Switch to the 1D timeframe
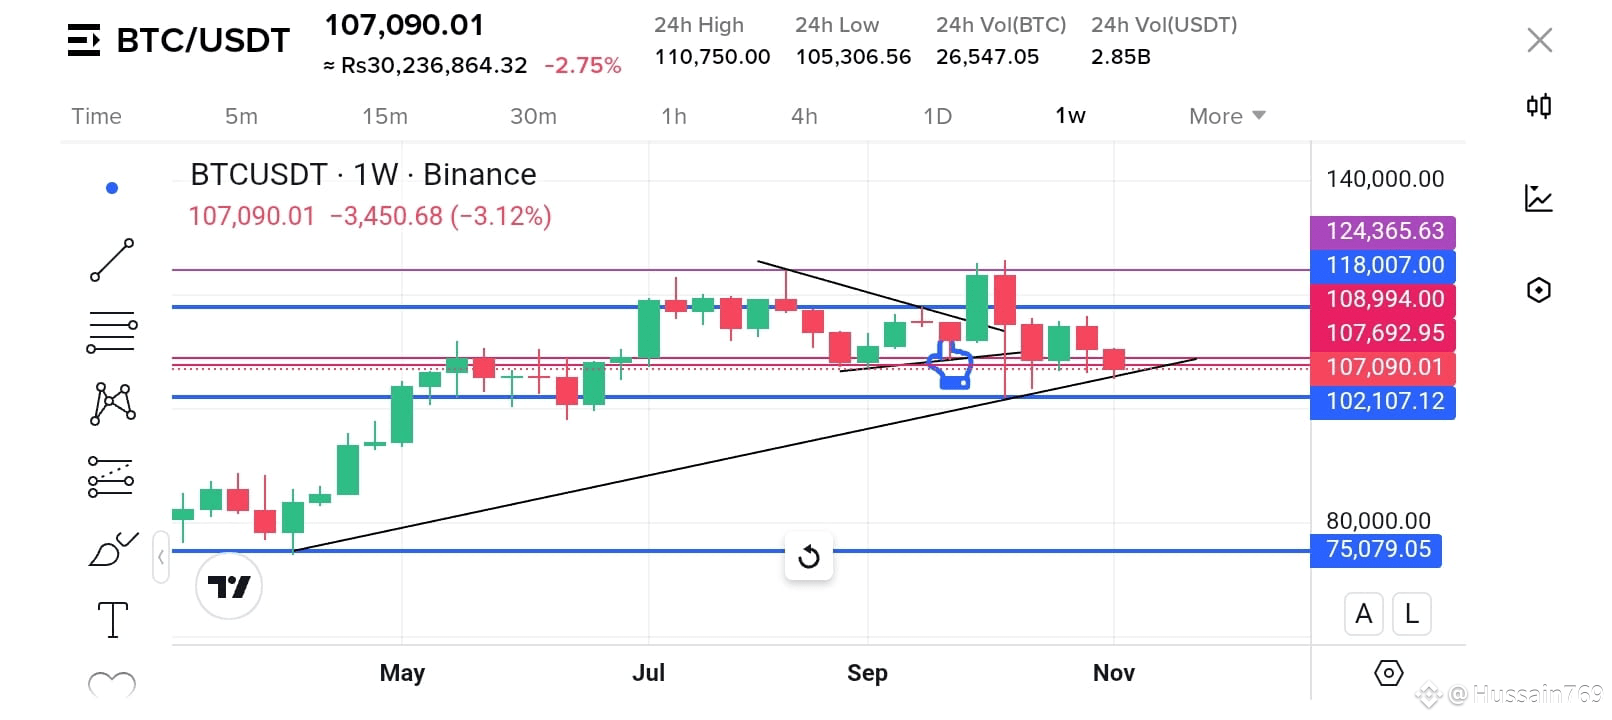This screenshot has width=1612, height=720. pyautogui.click(x=937, y=116)
